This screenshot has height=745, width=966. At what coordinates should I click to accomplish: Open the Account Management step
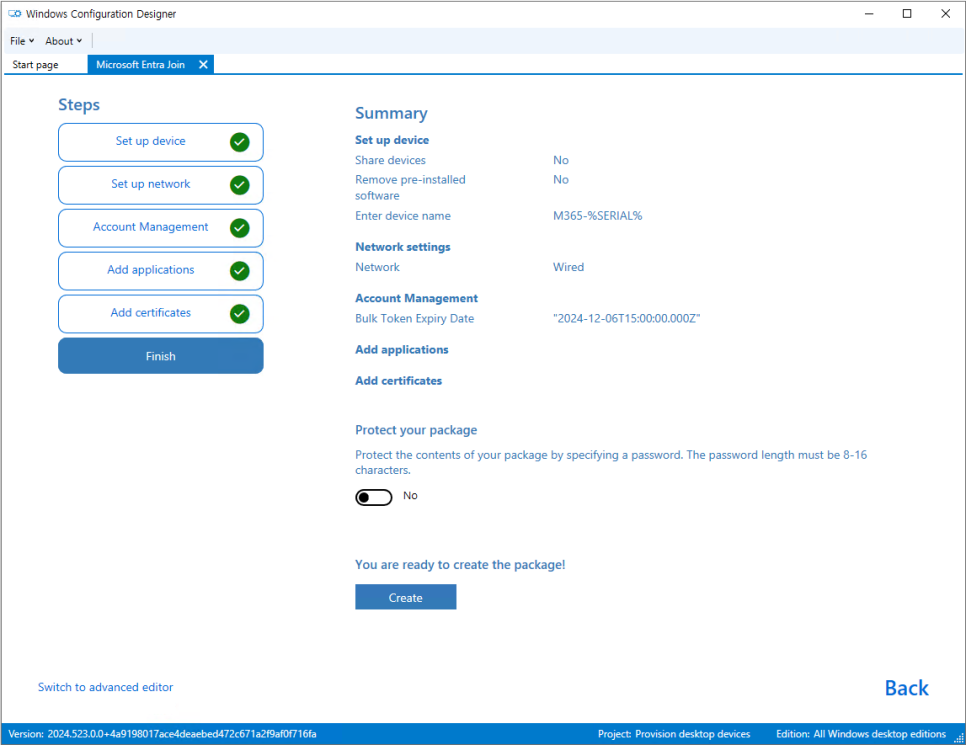tap(161, 228)
